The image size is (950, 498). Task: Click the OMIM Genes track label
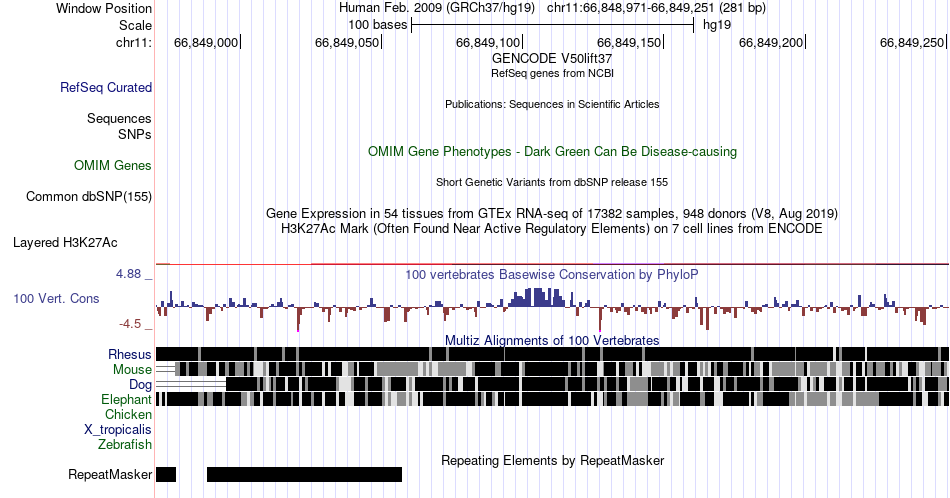113,165
